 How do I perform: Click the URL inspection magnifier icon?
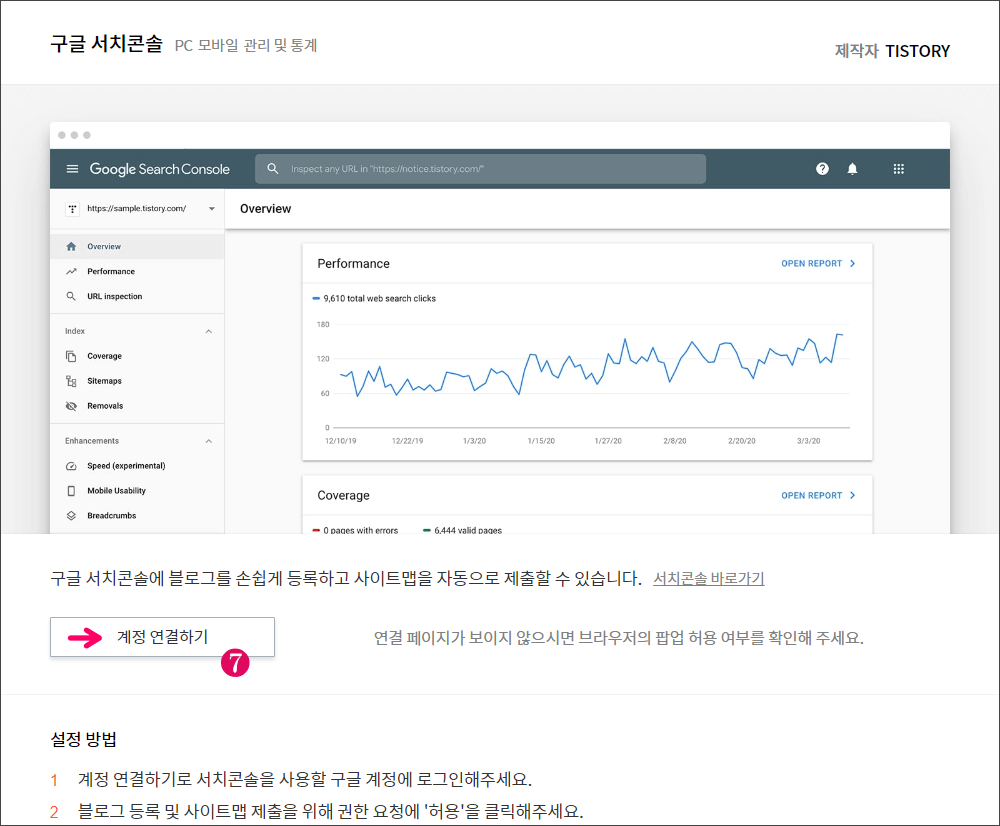tap(71, 296)
